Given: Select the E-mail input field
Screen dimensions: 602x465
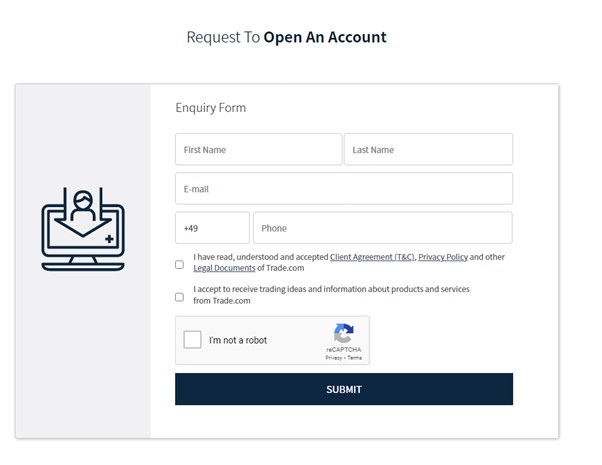Looking at the screenshot, I should pyautogui.click(x=344, y=189).
